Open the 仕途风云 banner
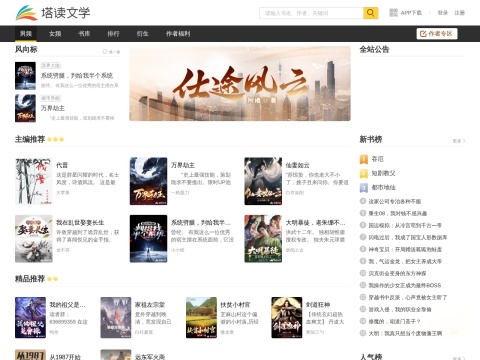This screenshot has width=480, height=360. (240, 83)
